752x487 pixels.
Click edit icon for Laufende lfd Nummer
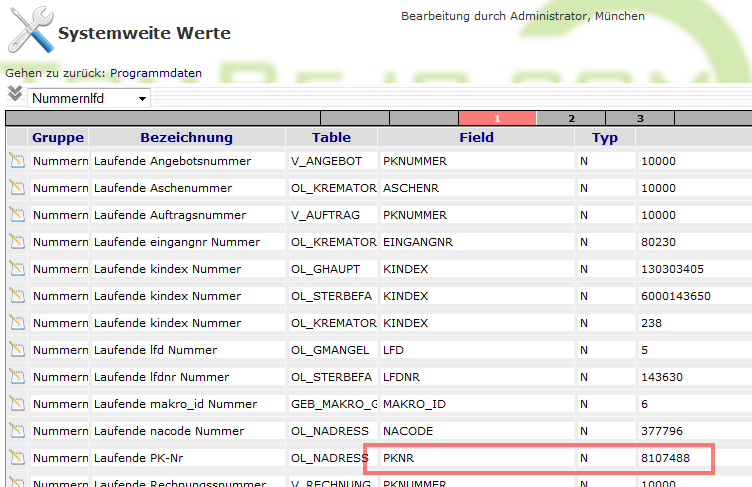(17, 350)
